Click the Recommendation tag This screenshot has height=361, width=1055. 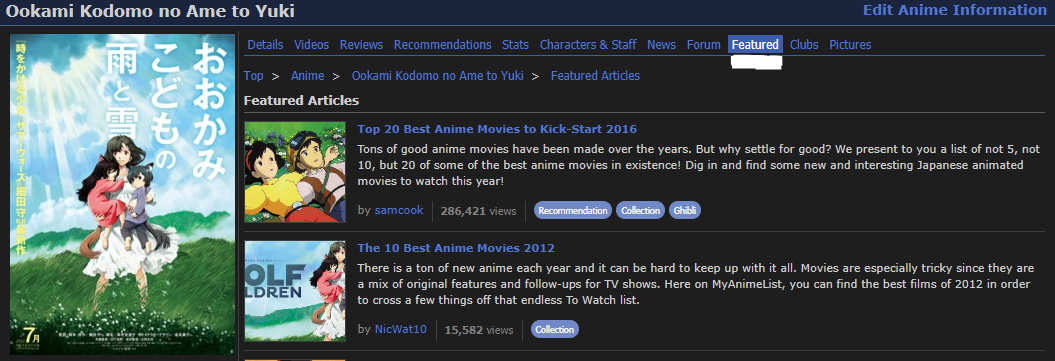tap(573, 210)
